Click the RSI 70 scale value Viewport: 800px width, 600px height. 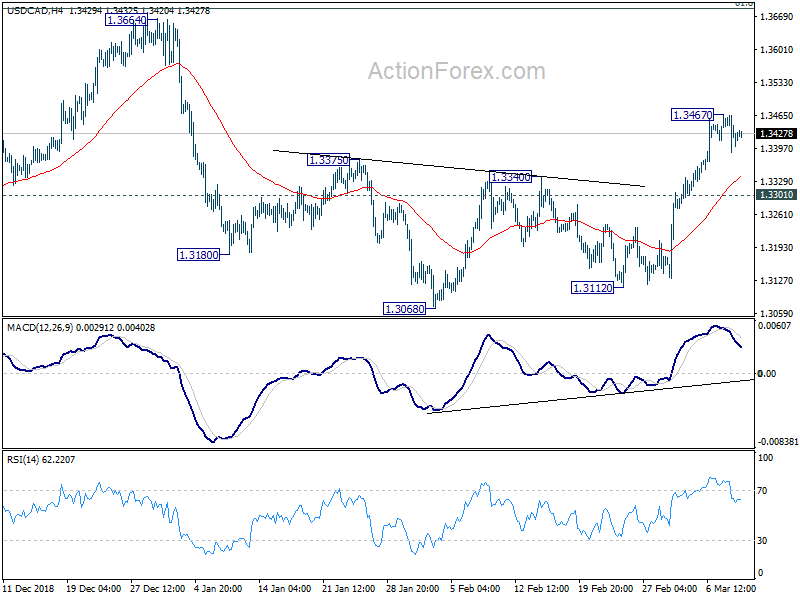762,491
